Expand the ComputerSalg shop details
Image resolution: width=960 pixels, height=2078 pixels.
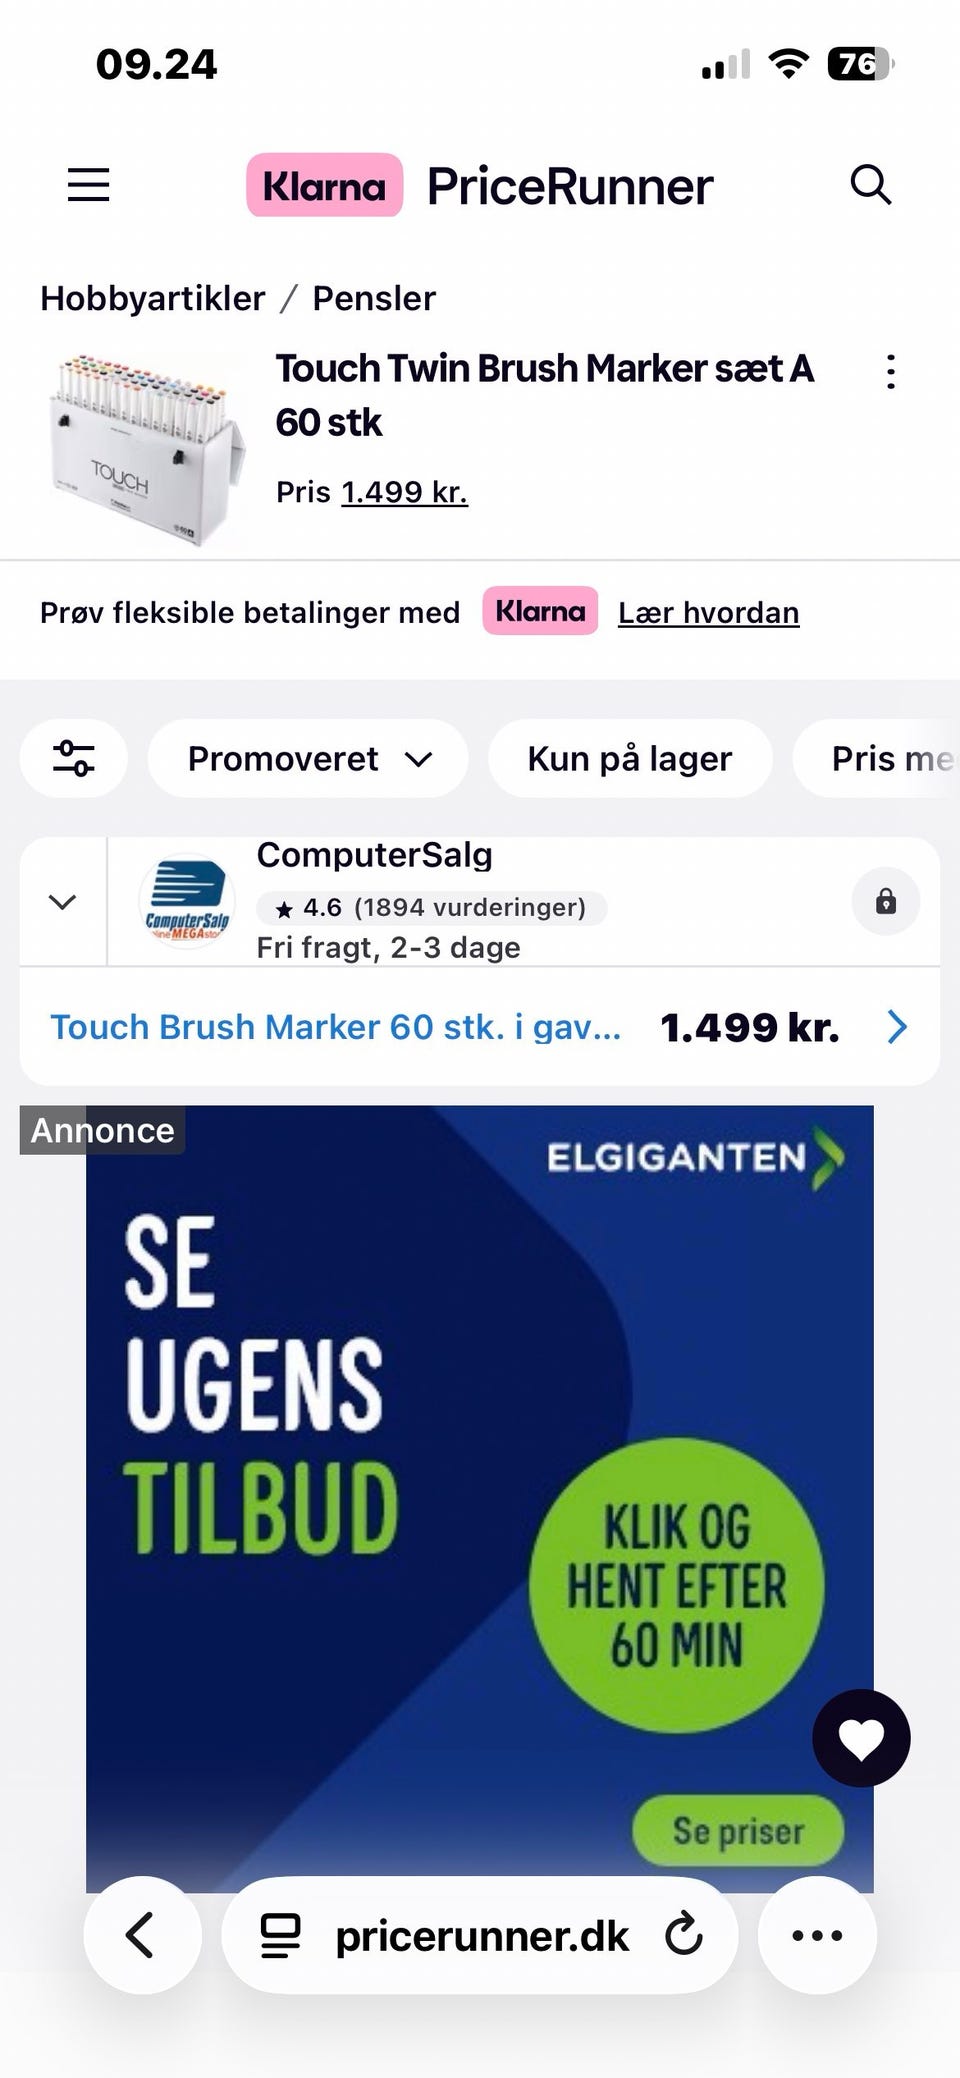(x=63, y=902)
